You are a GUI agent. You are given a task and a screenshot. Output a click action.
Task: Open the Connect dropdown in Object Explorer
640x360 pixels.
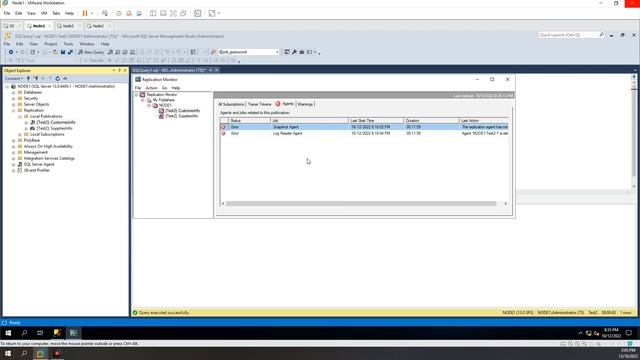14,78
